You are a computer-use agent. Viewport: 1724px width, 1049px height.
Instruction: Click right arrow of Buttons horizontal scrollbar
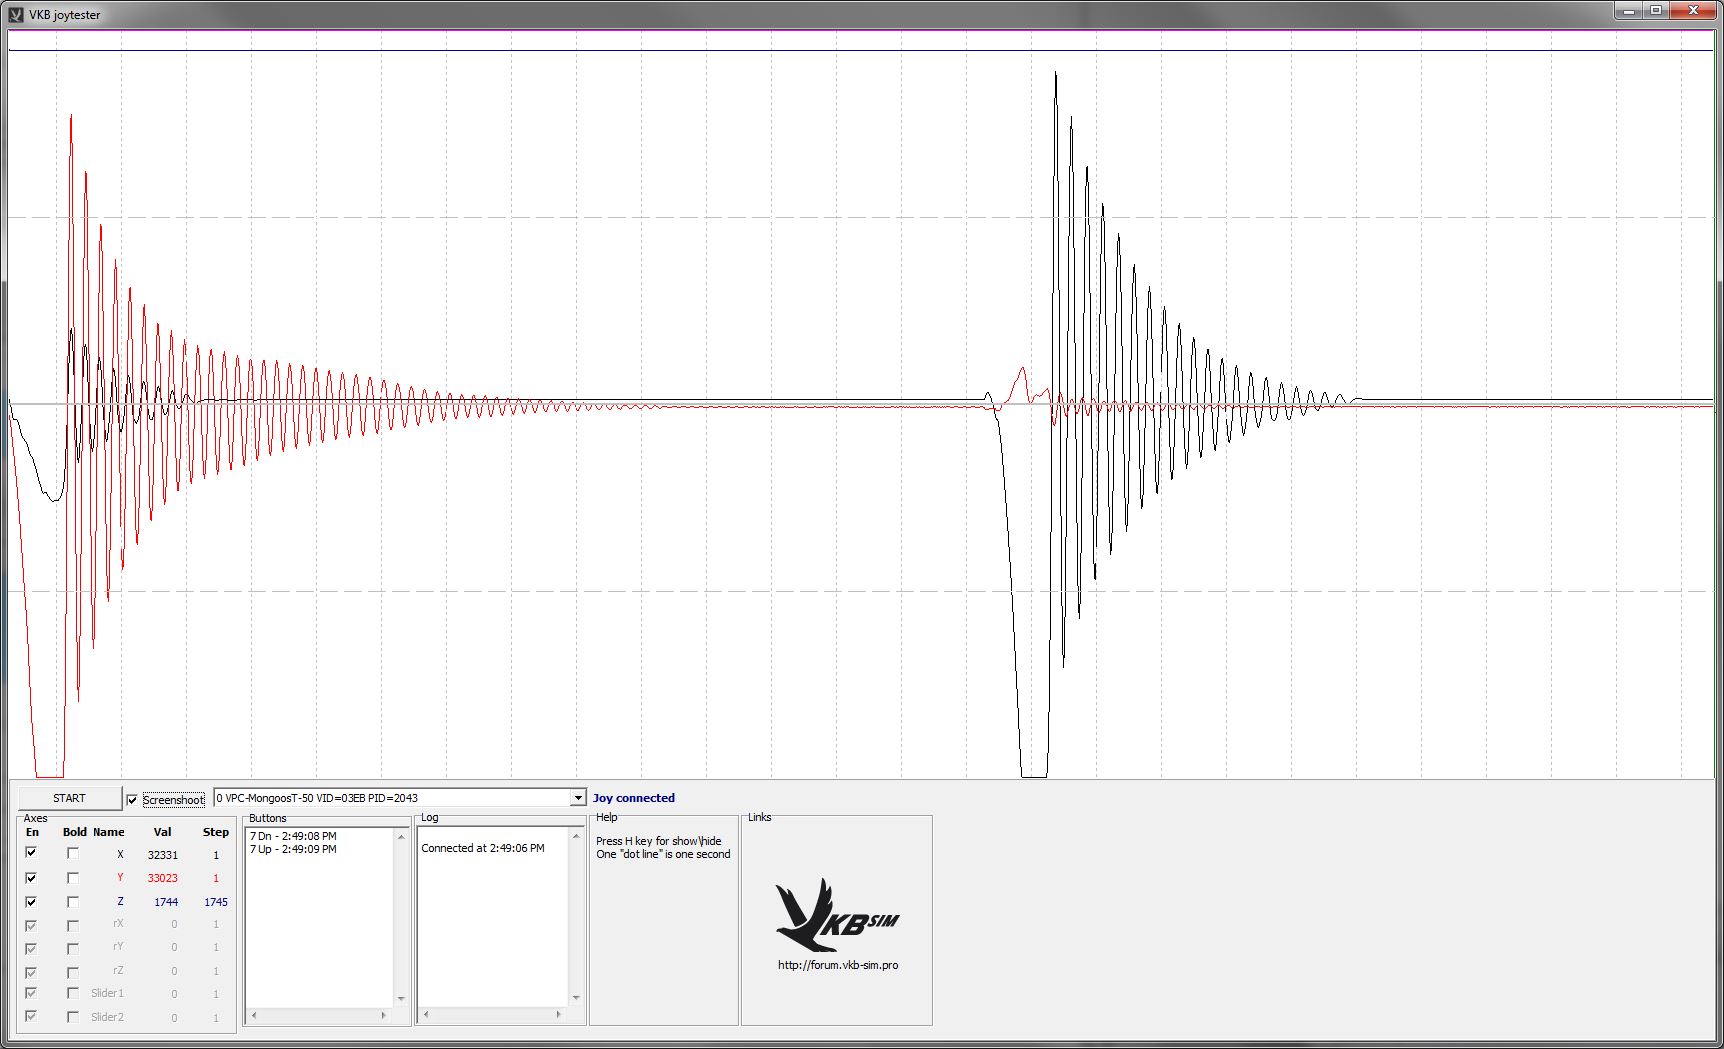tap(384, 1015)
